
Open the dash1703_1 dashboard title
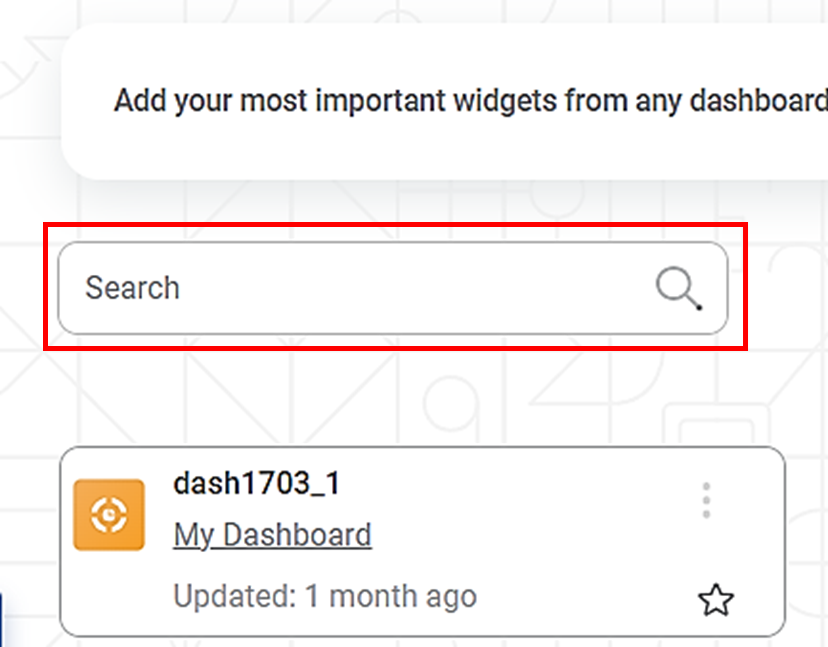pyautogui.click(x=256, y=484)
